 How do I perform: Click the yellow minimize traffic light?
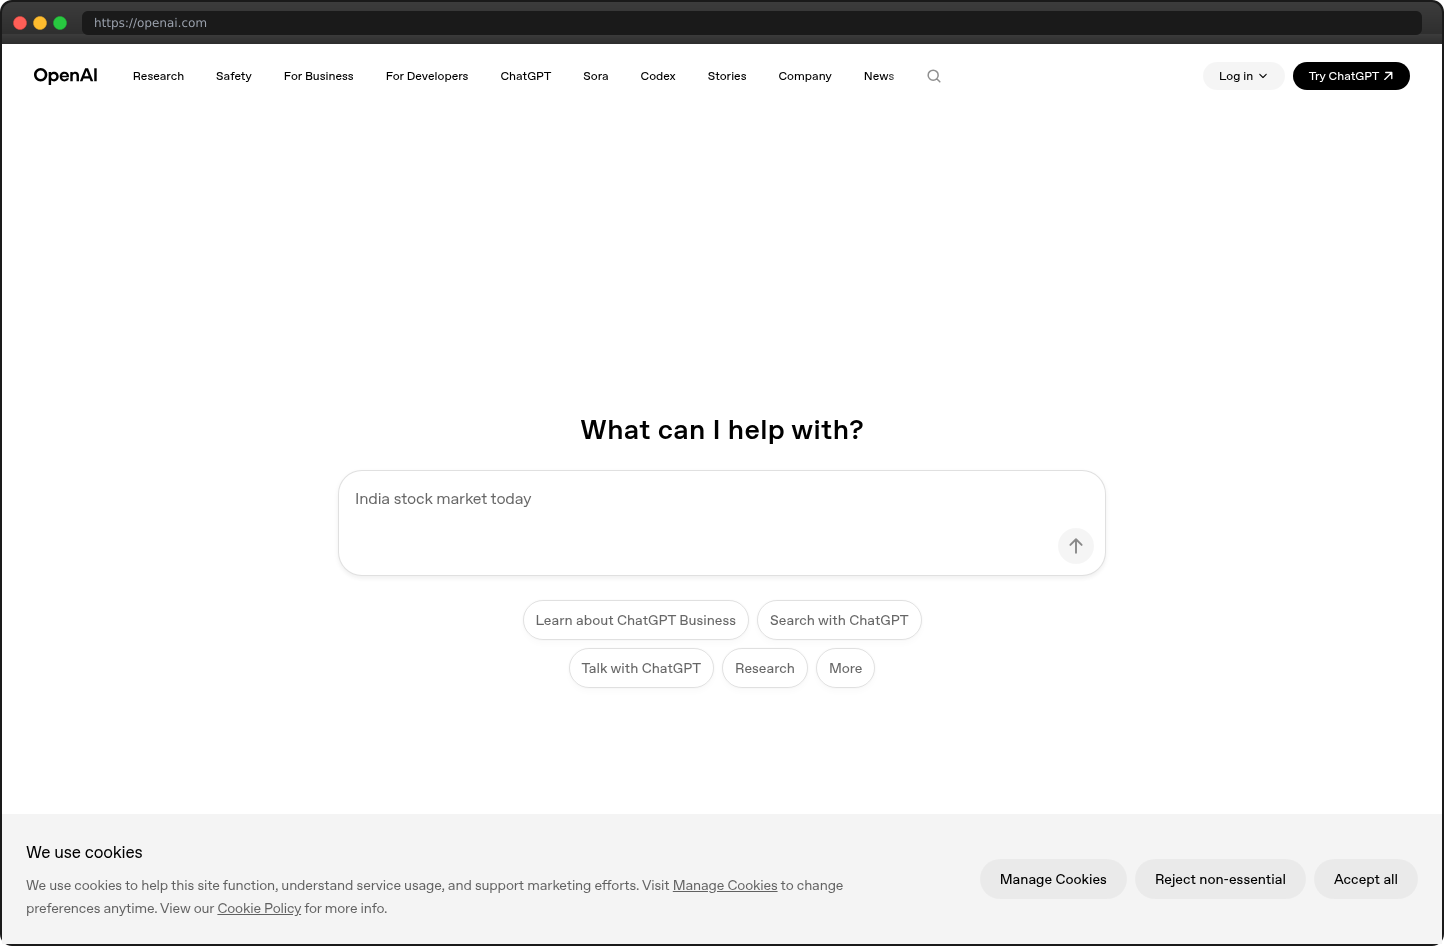(40, 21)
